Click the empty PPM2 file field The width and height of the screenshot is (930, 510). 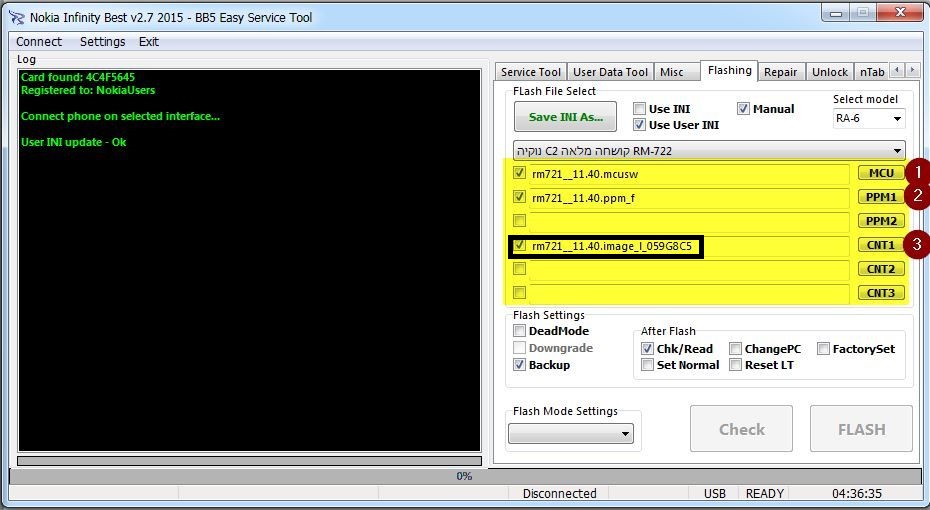[x=689, y=222]
